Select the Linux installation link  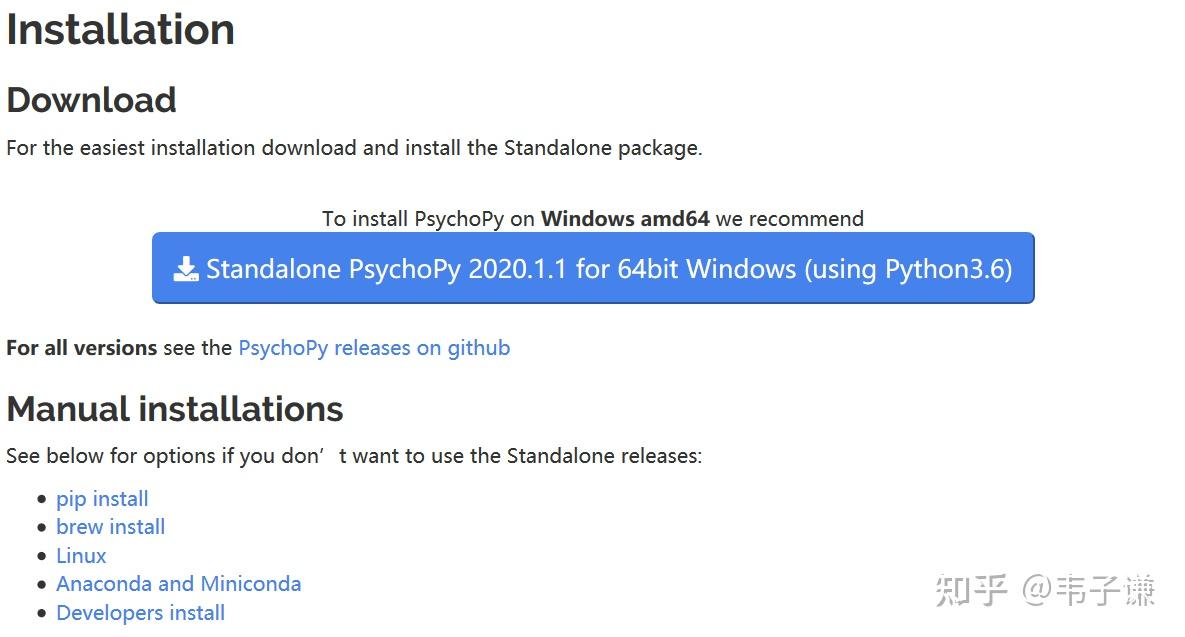tap(81, 556)
